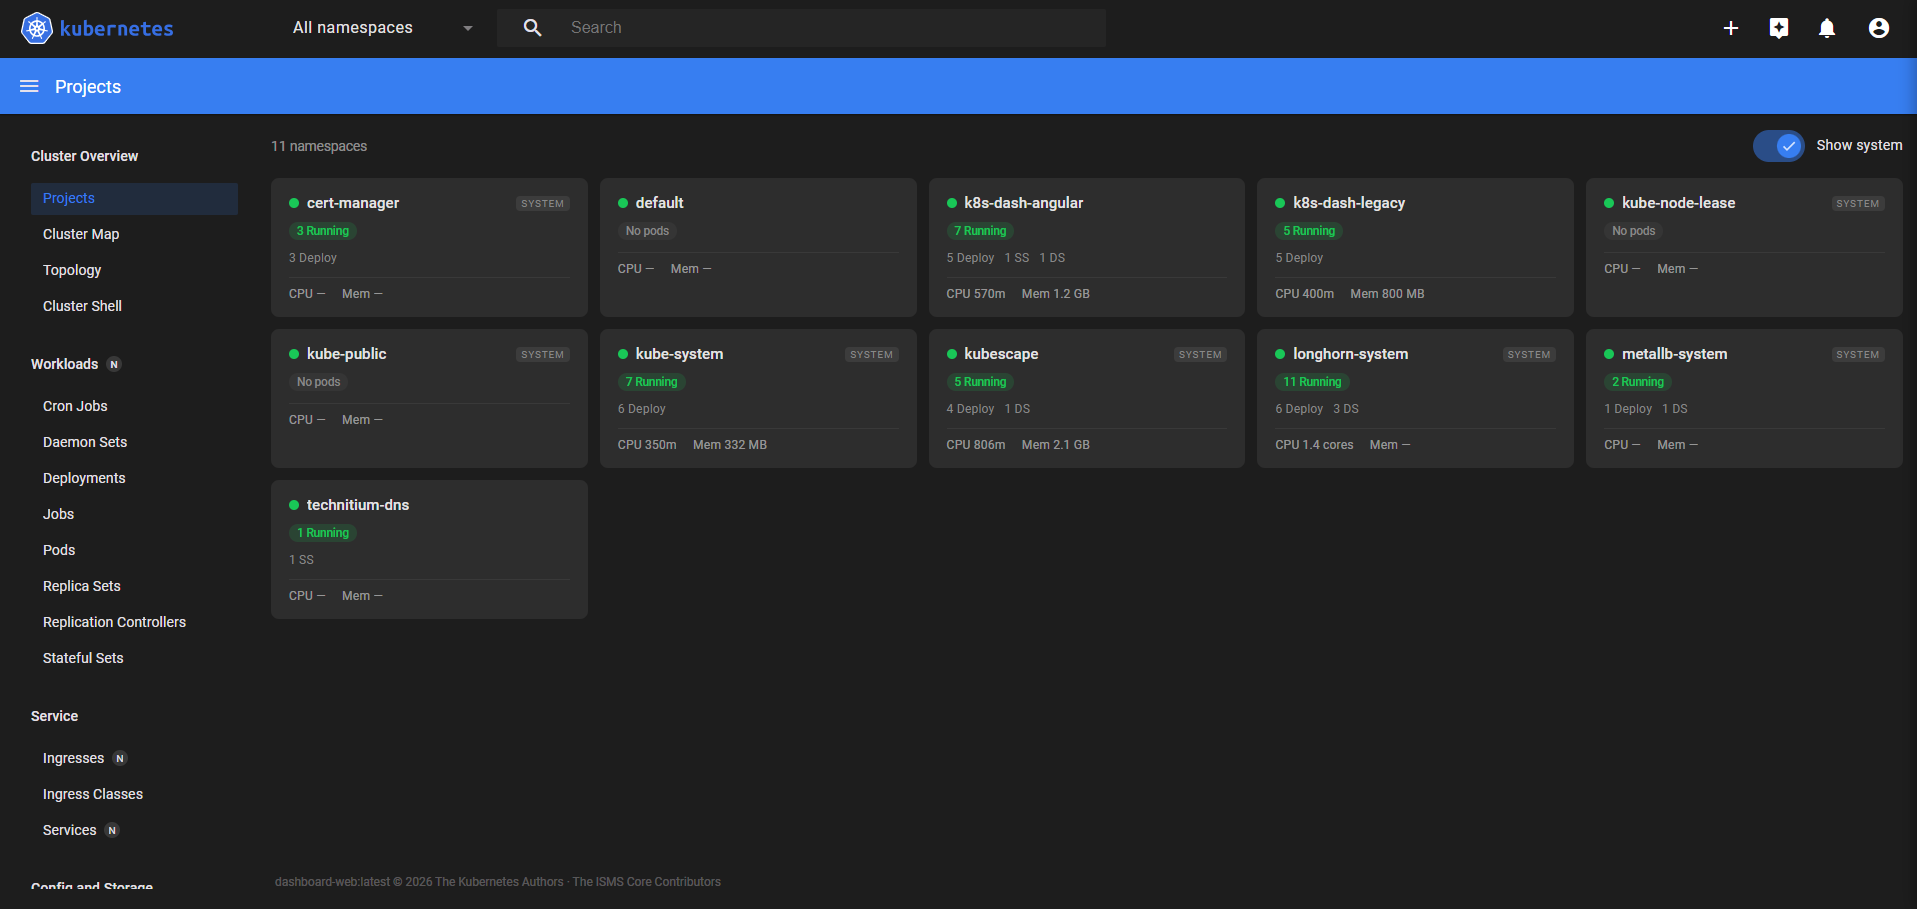Open the pinned resources icon in the top bar

1779,28
